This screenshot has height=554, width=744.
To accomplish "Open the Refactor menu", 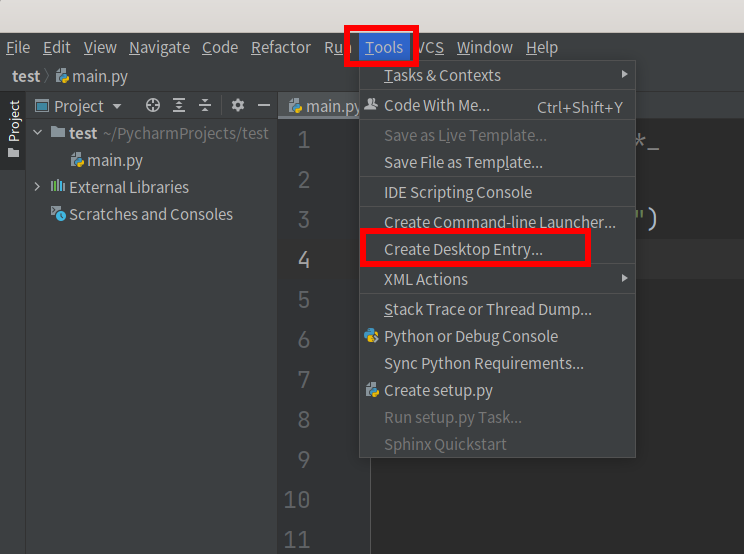I will coord(281,47).
